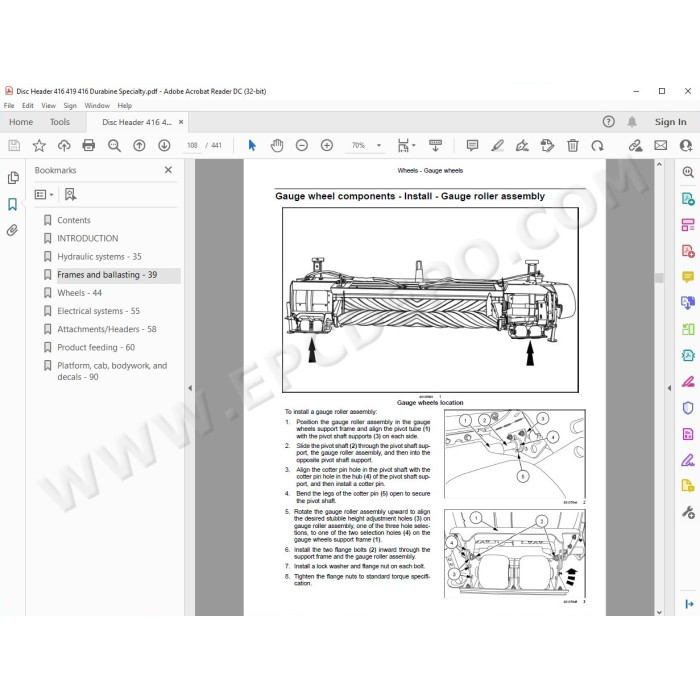The height and width of the screenshot is (700, 700).
Task: Click the page number input field
Action: [192, 146]
